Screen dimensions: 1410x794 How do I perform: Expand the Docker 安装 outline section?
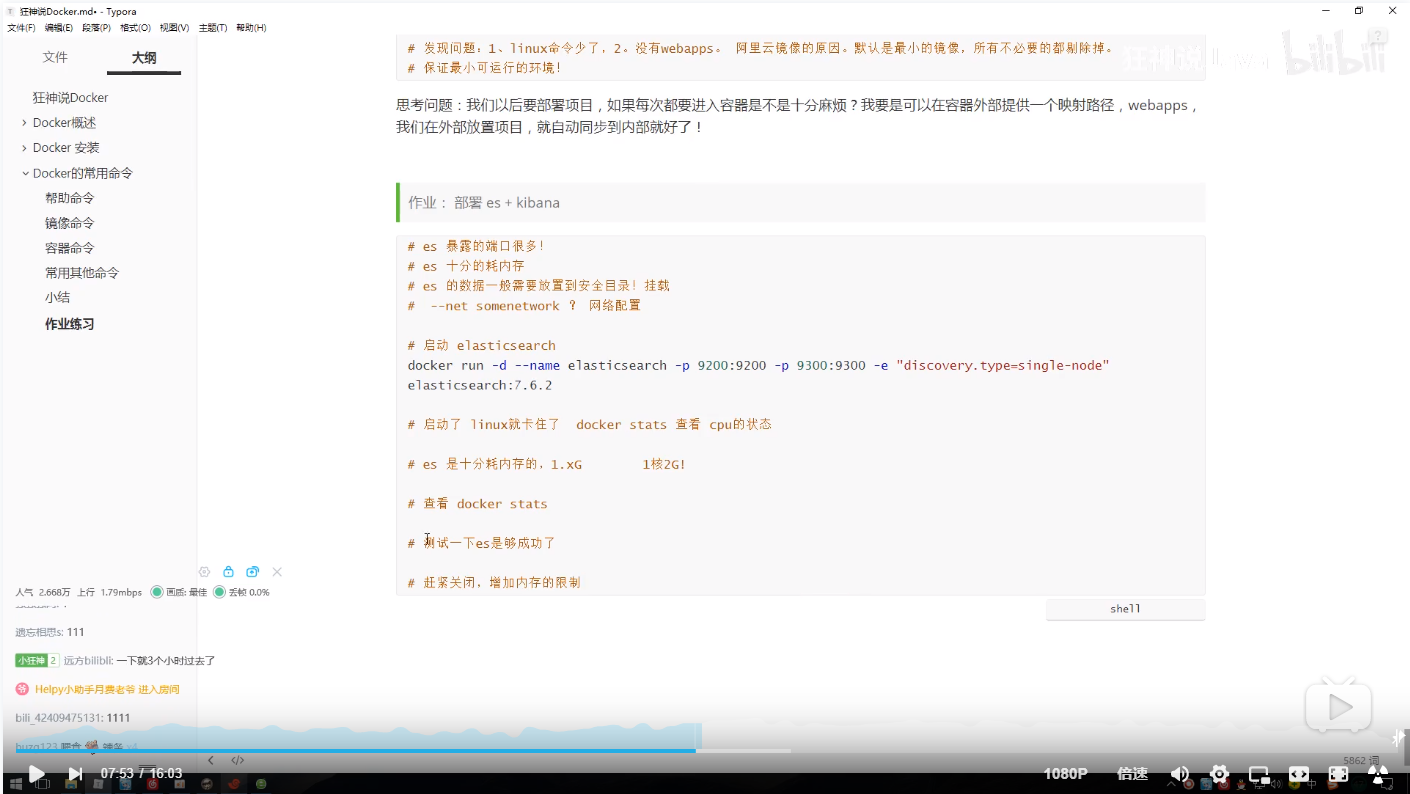pyautogui.click(x=24, y=148)
